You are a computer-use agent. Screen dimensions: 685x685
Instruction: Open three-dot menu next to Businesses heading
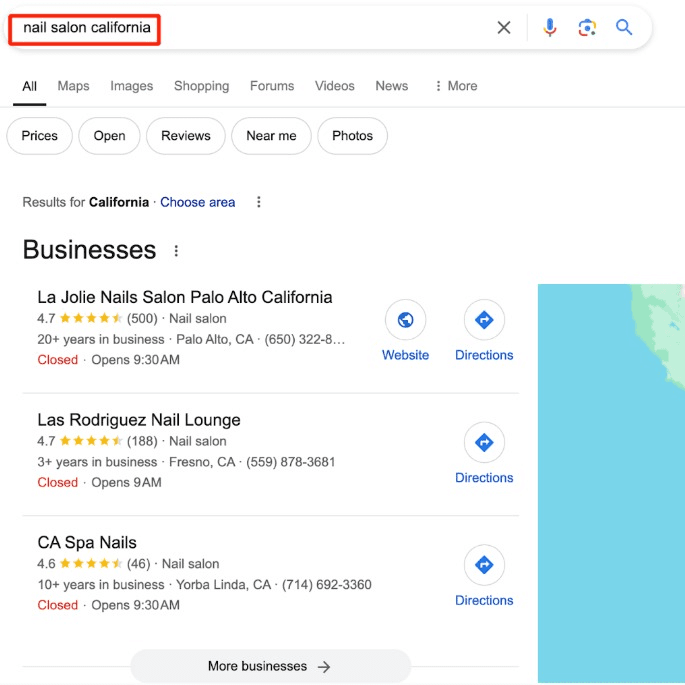[176, 251]
